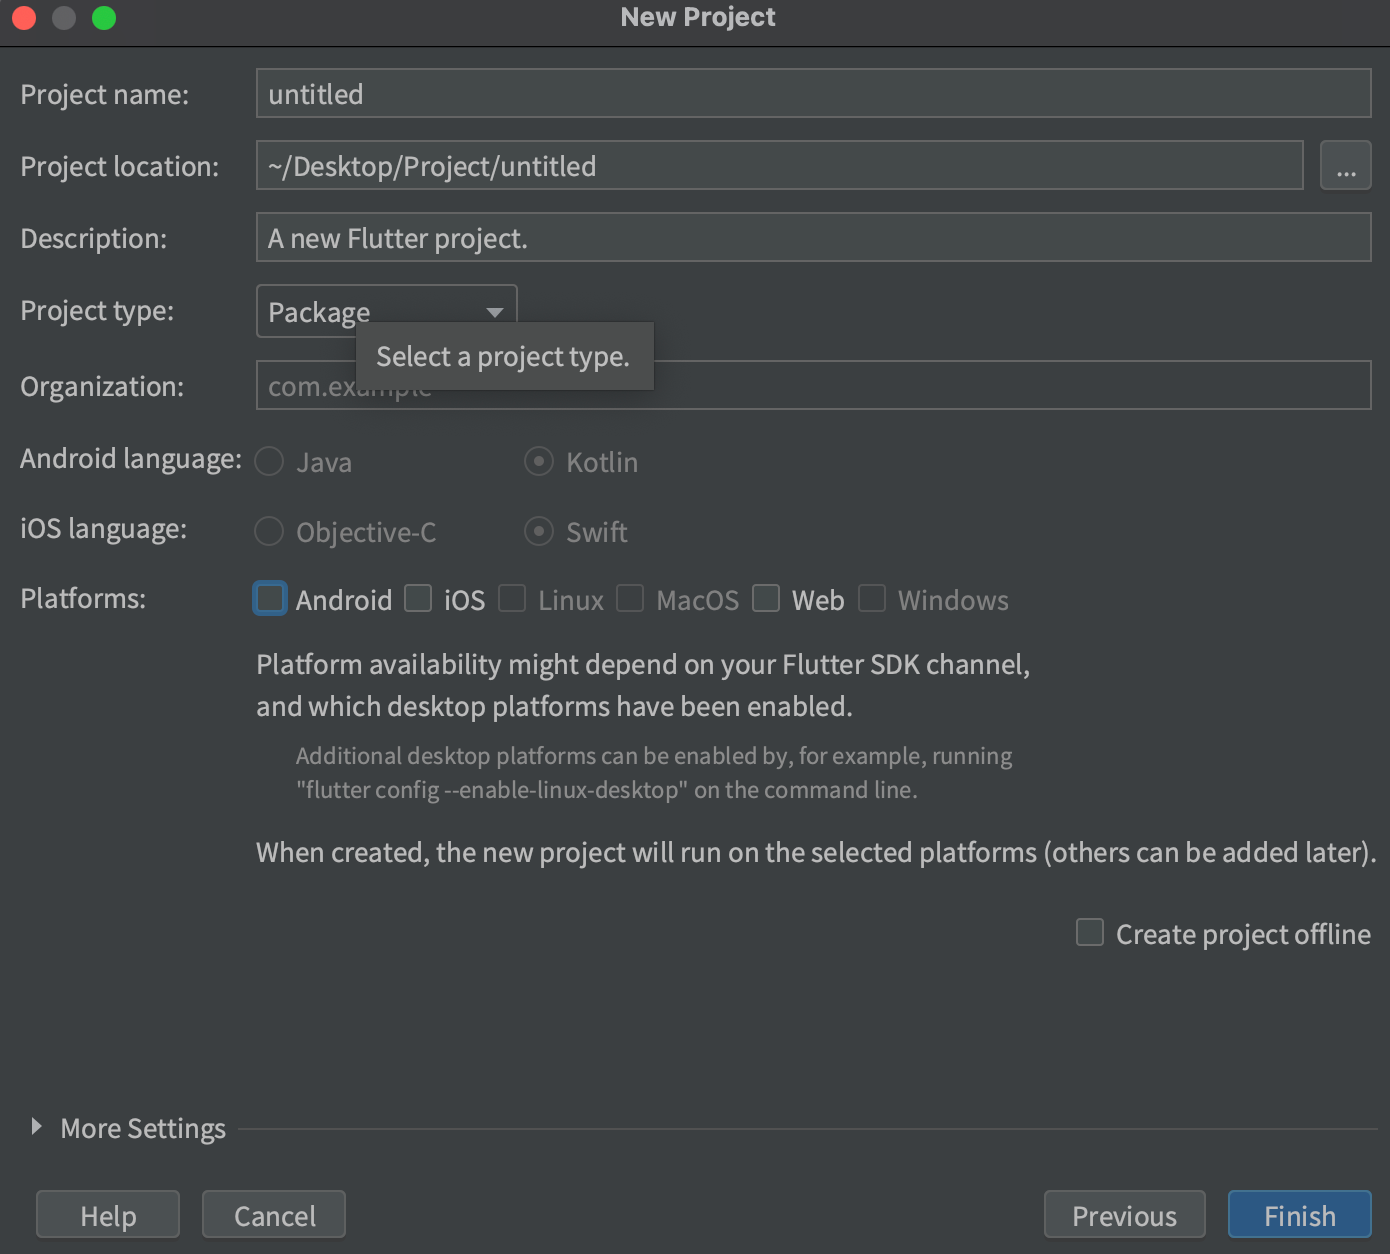Enable the iOS platform checkbox
1390x1254 pixels.
coord(418,598)
